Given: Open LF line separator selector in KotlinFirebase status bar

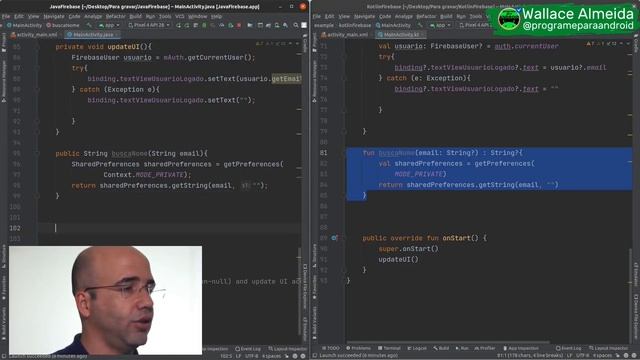Looking at the screenshot, I should coord(569,356).
